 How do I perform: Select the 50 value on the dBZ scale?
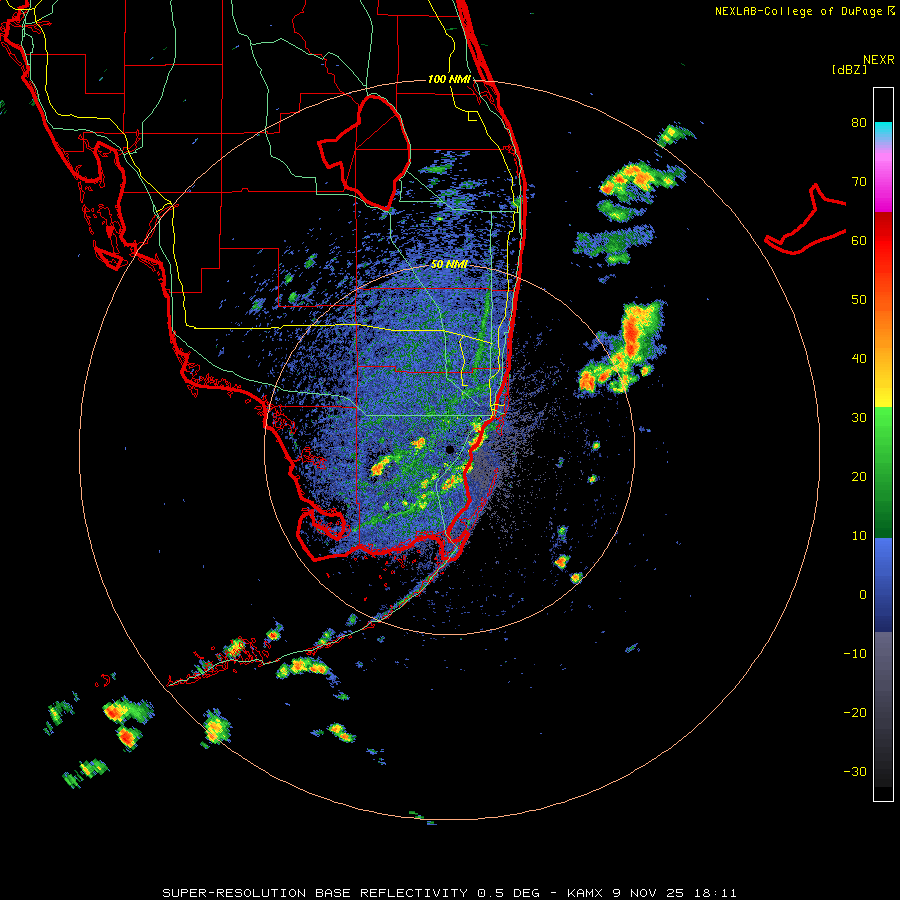tap(859, 300)
